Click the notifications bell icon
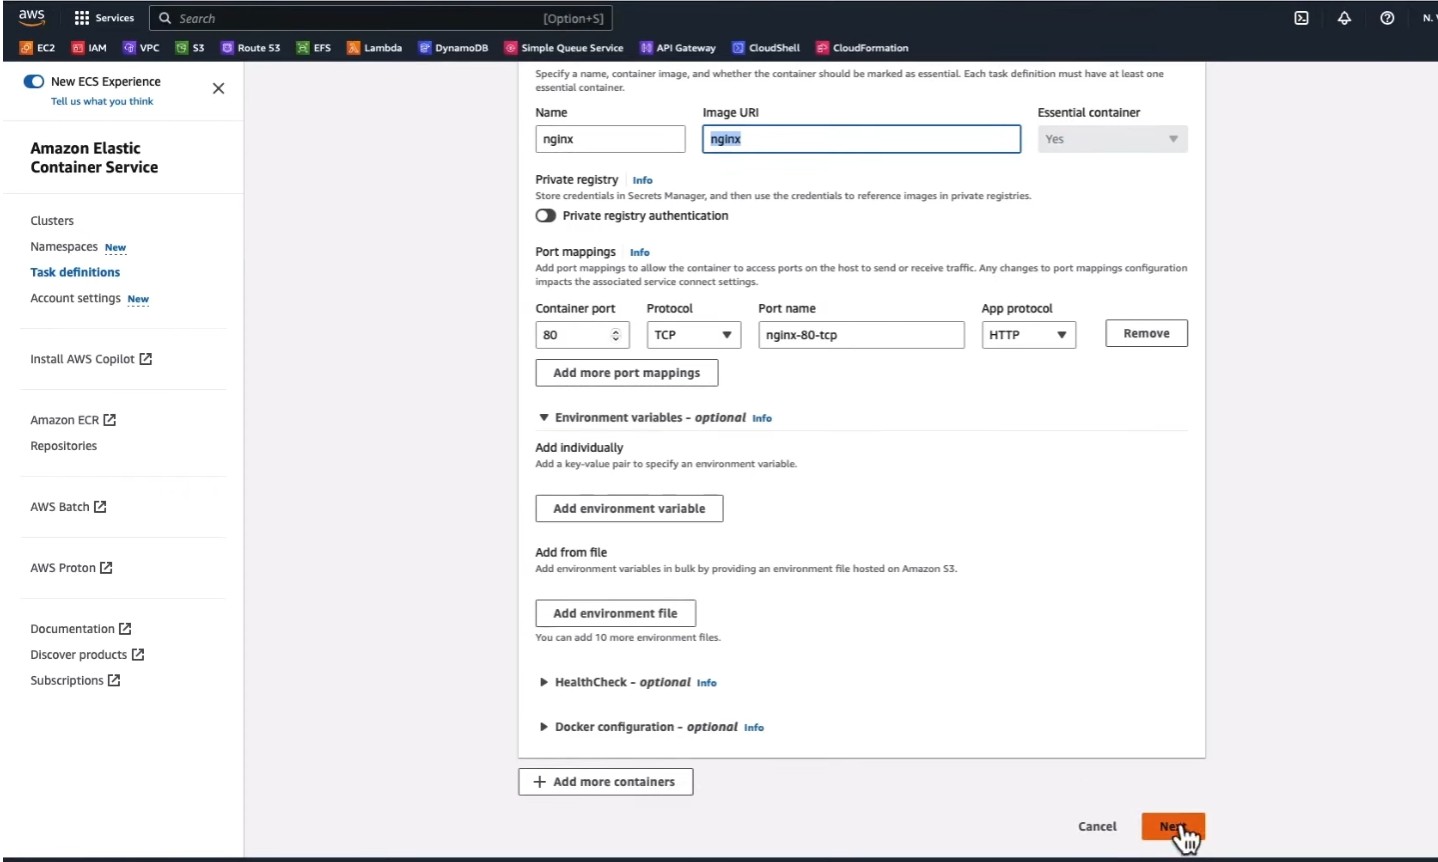Viewport: 1438px width, 862px height. pyautogui.click(x=1344, y=18)
